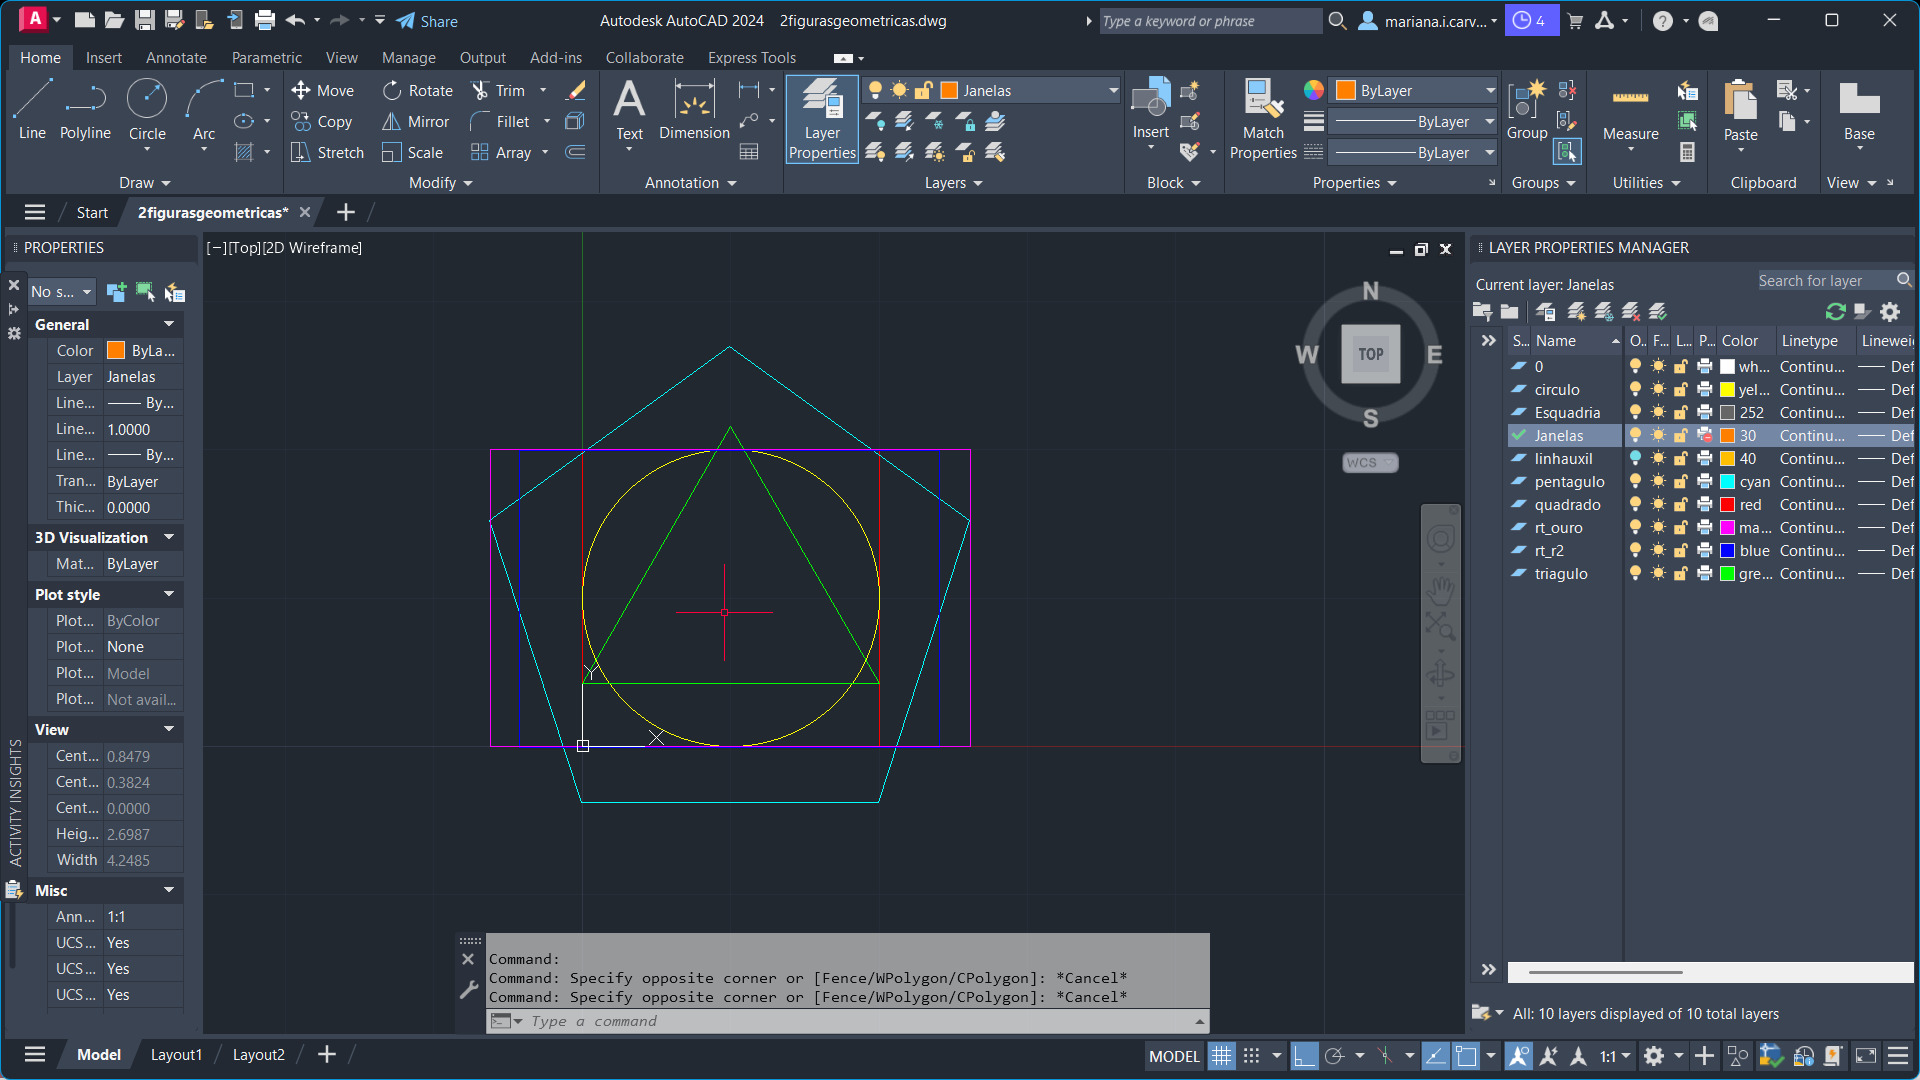The height and width of the screenshot is (1080, 1920).
Task: Toggle drawing grid display in status bar
Action: pos(1221,1056)
